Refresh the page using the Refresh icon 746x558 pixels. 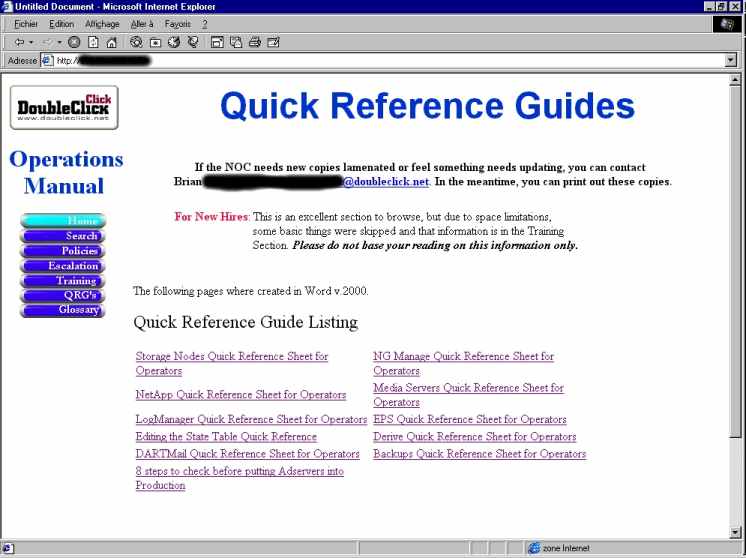[x=93, y=42]
